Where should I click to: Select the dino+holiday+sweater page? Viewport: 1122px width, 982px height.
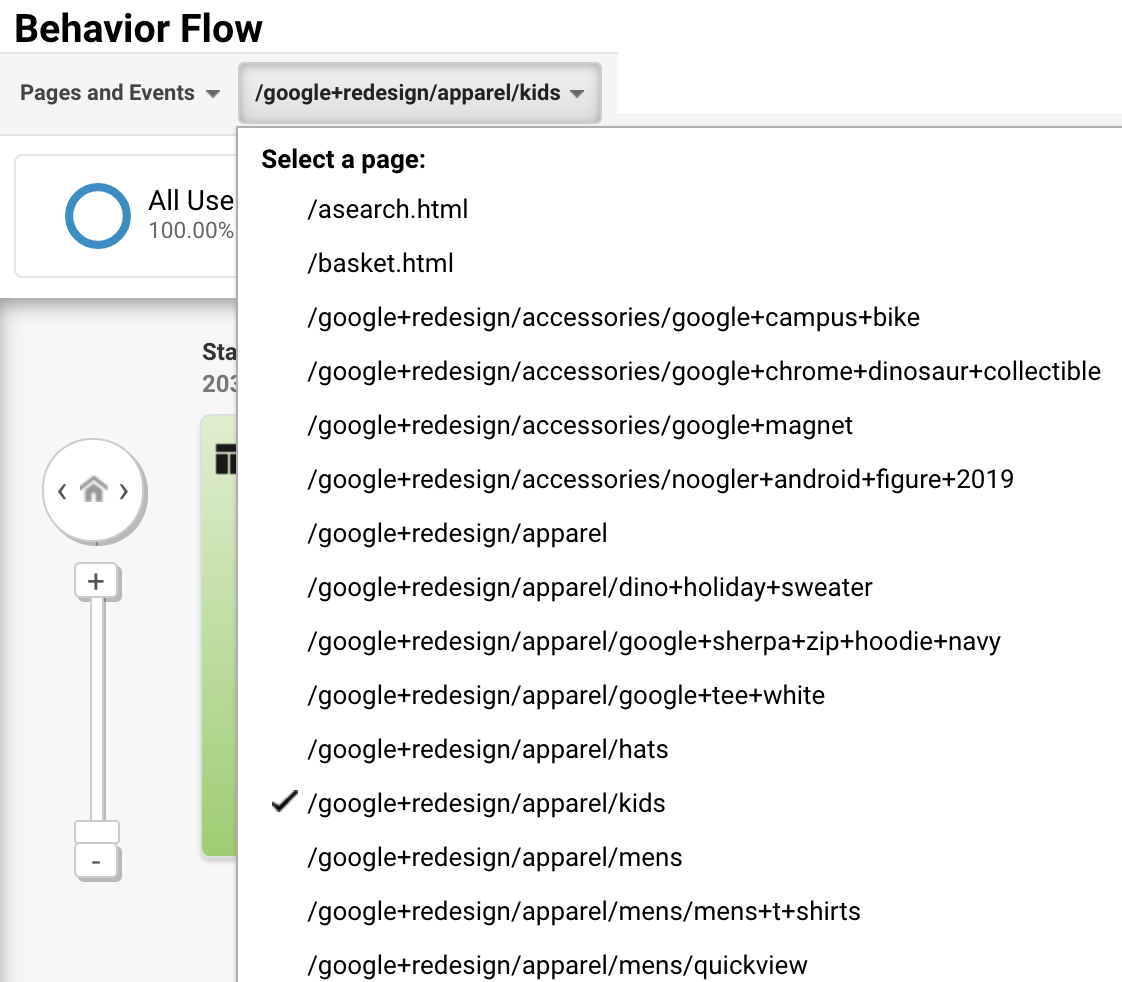(x=590, y=588)
